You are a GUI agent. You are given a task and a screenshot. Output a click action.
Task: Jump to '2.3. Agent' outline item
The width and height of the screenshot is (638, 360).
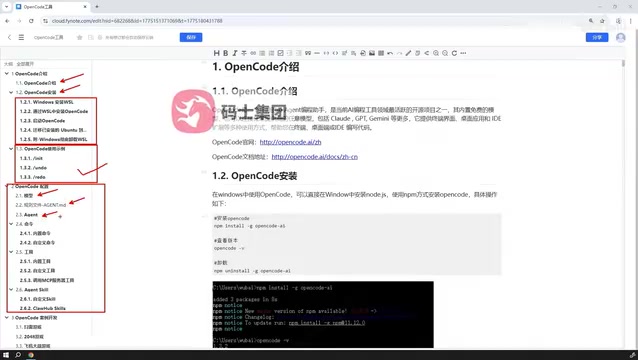26,215
